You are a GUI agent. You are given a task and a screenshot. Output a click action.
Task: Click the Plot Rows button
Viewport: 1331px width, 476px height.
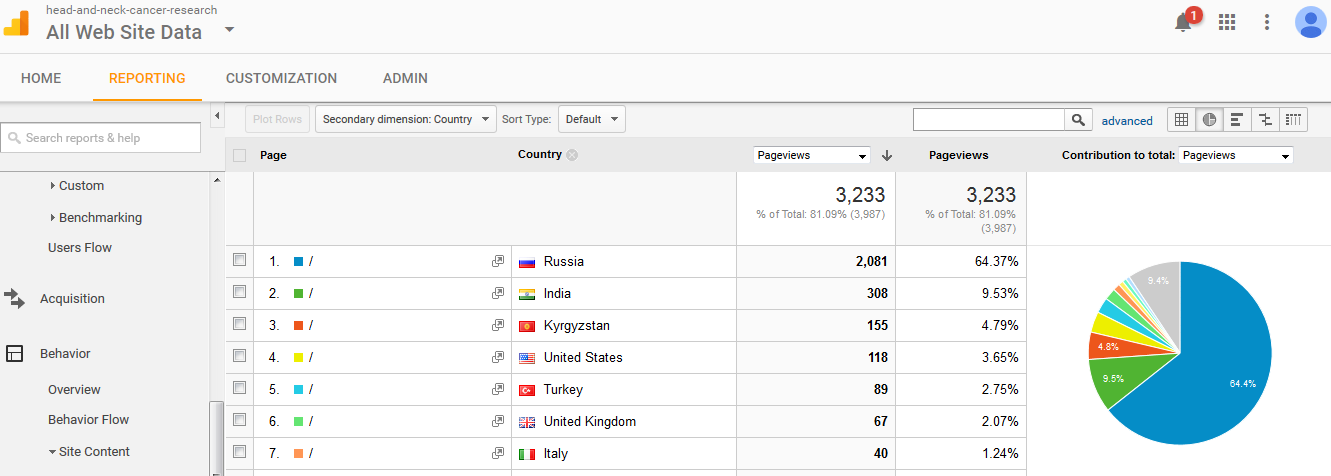(x=277, y=119)
